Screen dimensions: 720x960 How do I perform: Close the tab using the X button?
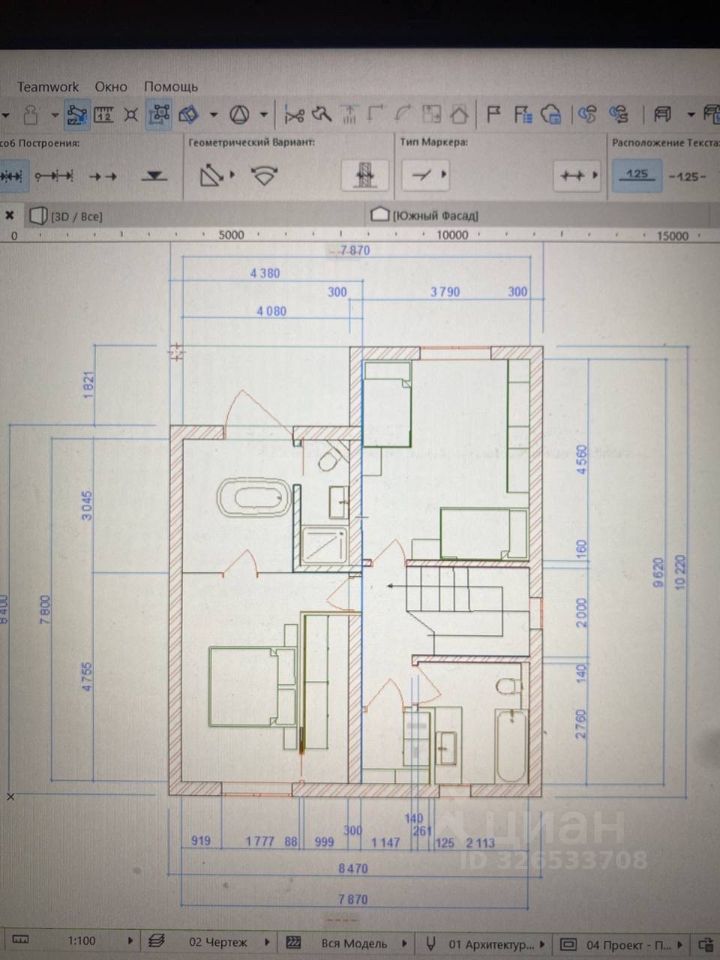point(9,216)
